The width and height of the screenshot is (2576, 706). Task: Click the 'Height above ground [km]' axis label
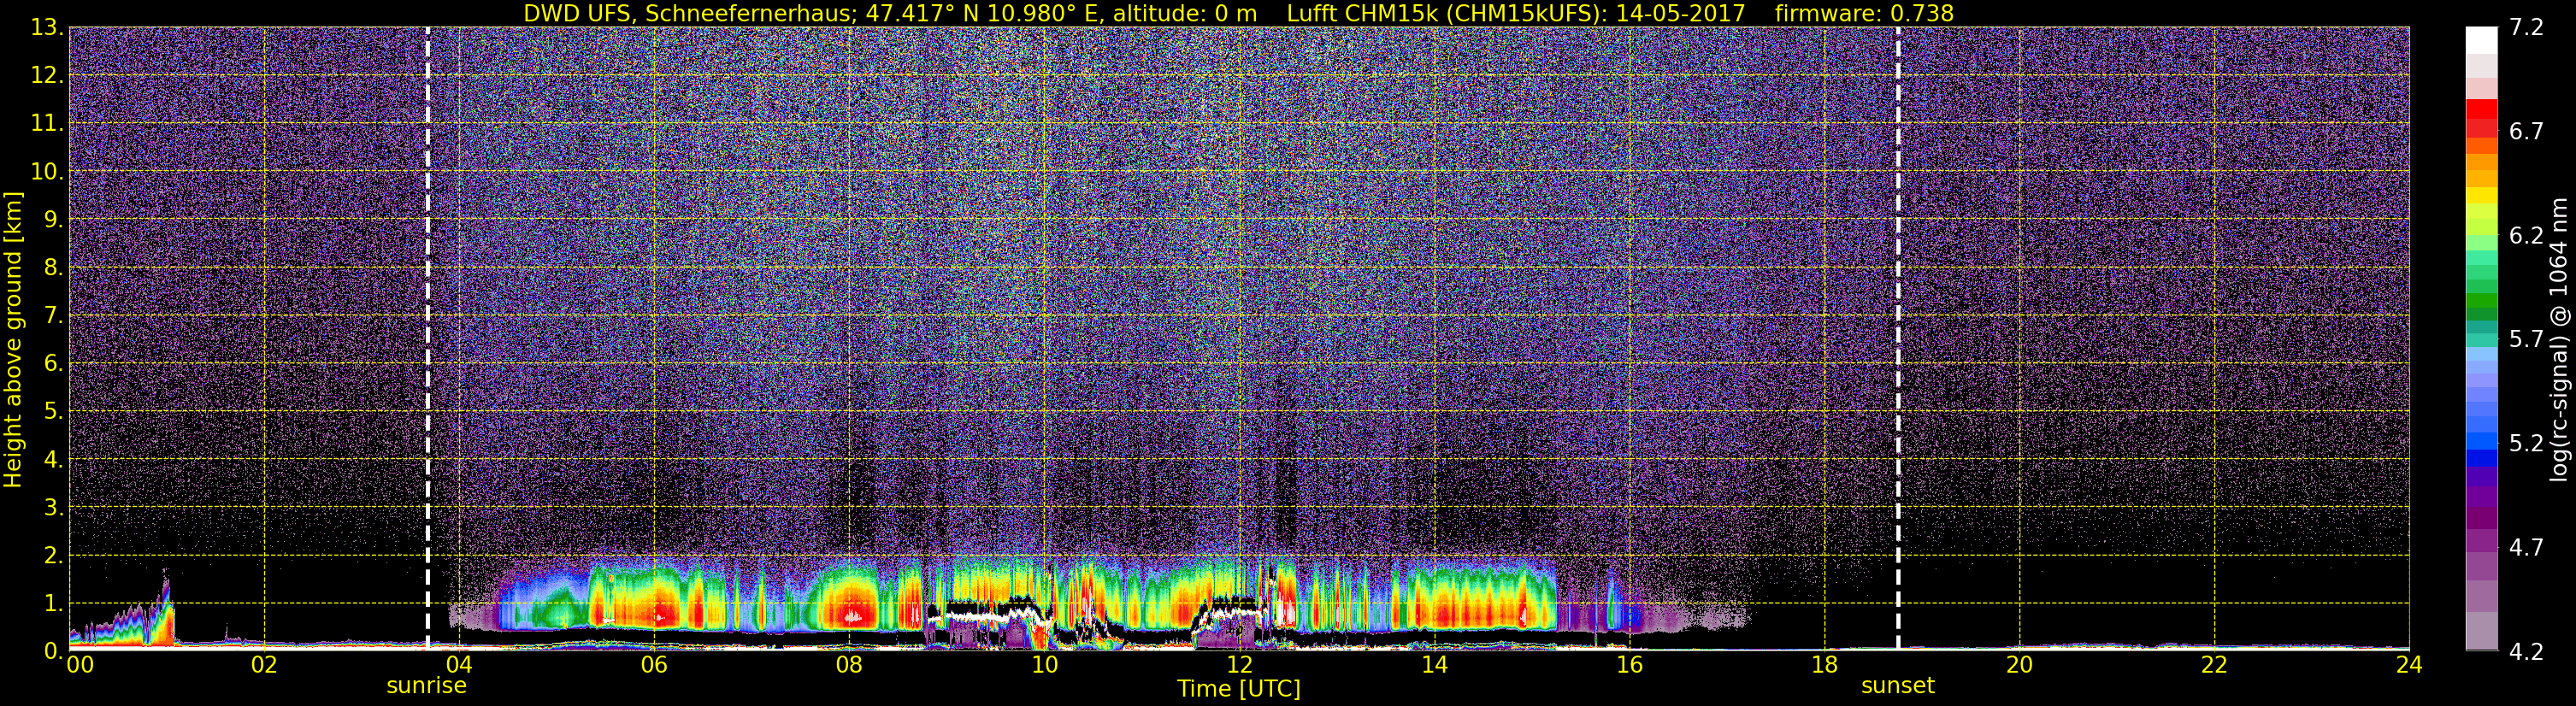pyautogui.click(x=13, y=340)
